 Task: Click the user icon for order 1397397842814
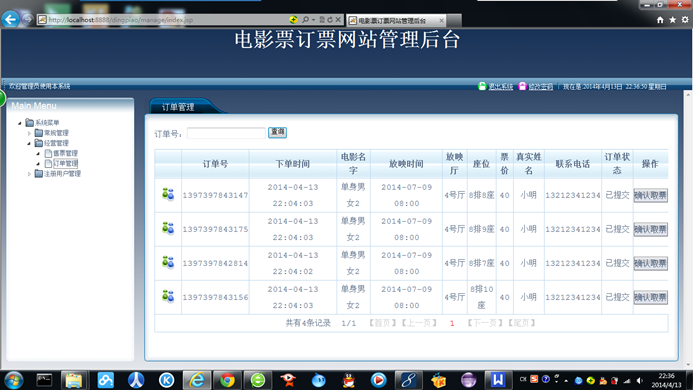(168, 263)
